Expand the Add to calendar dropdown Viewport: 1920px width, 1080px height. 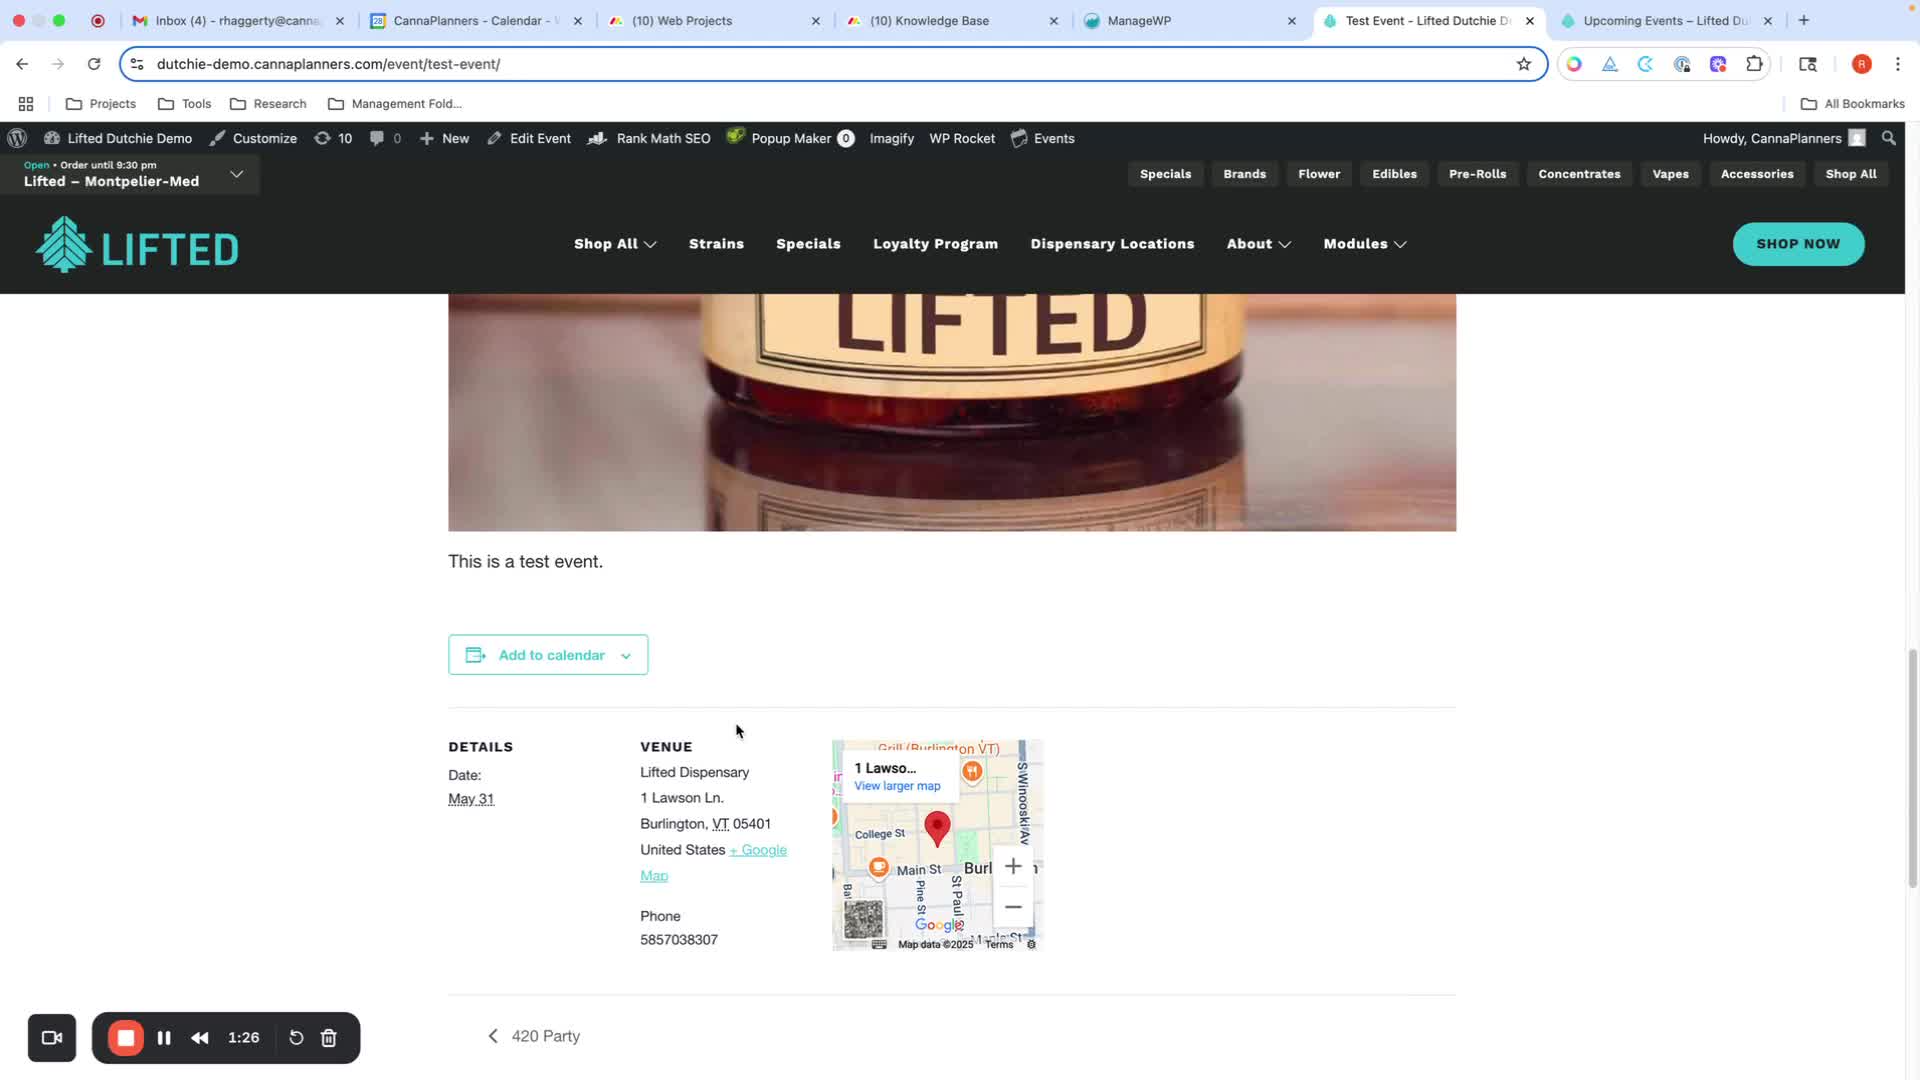(x=548, y=655)
